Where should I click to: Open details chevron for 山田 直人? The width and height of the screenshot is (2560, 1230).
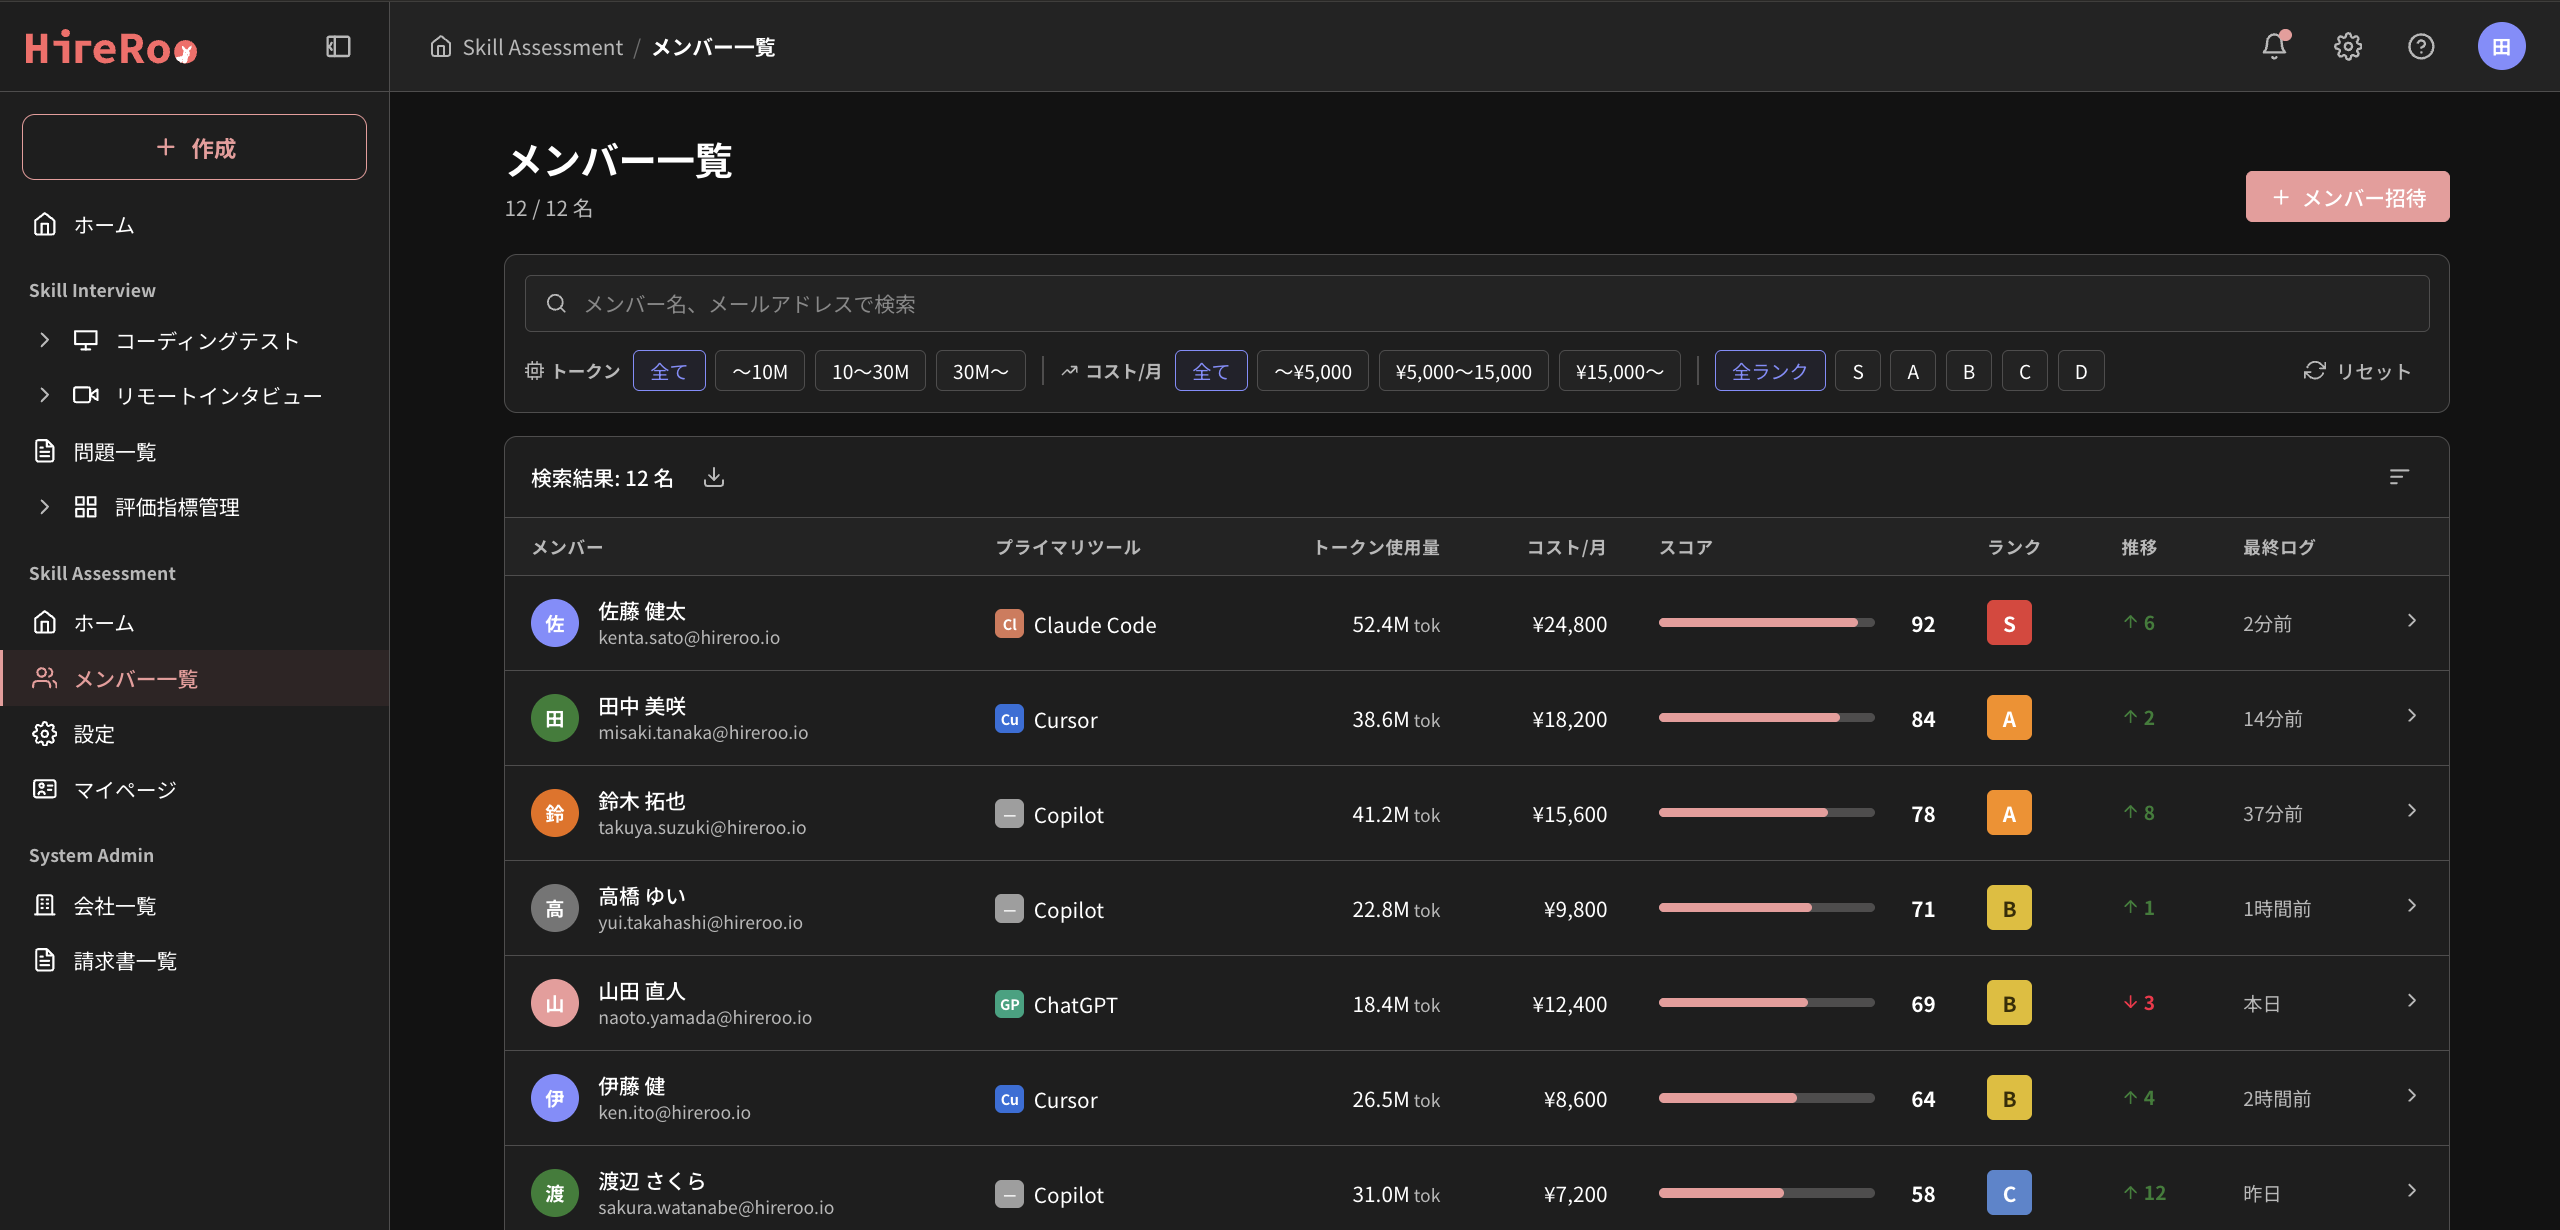2412,1001
